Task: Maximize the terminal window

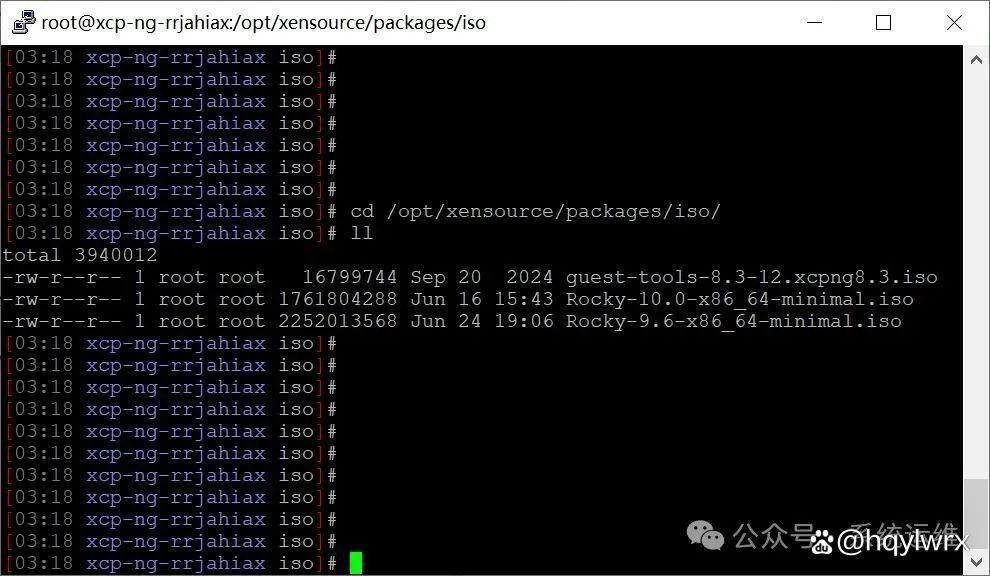Action: [883, 23]
